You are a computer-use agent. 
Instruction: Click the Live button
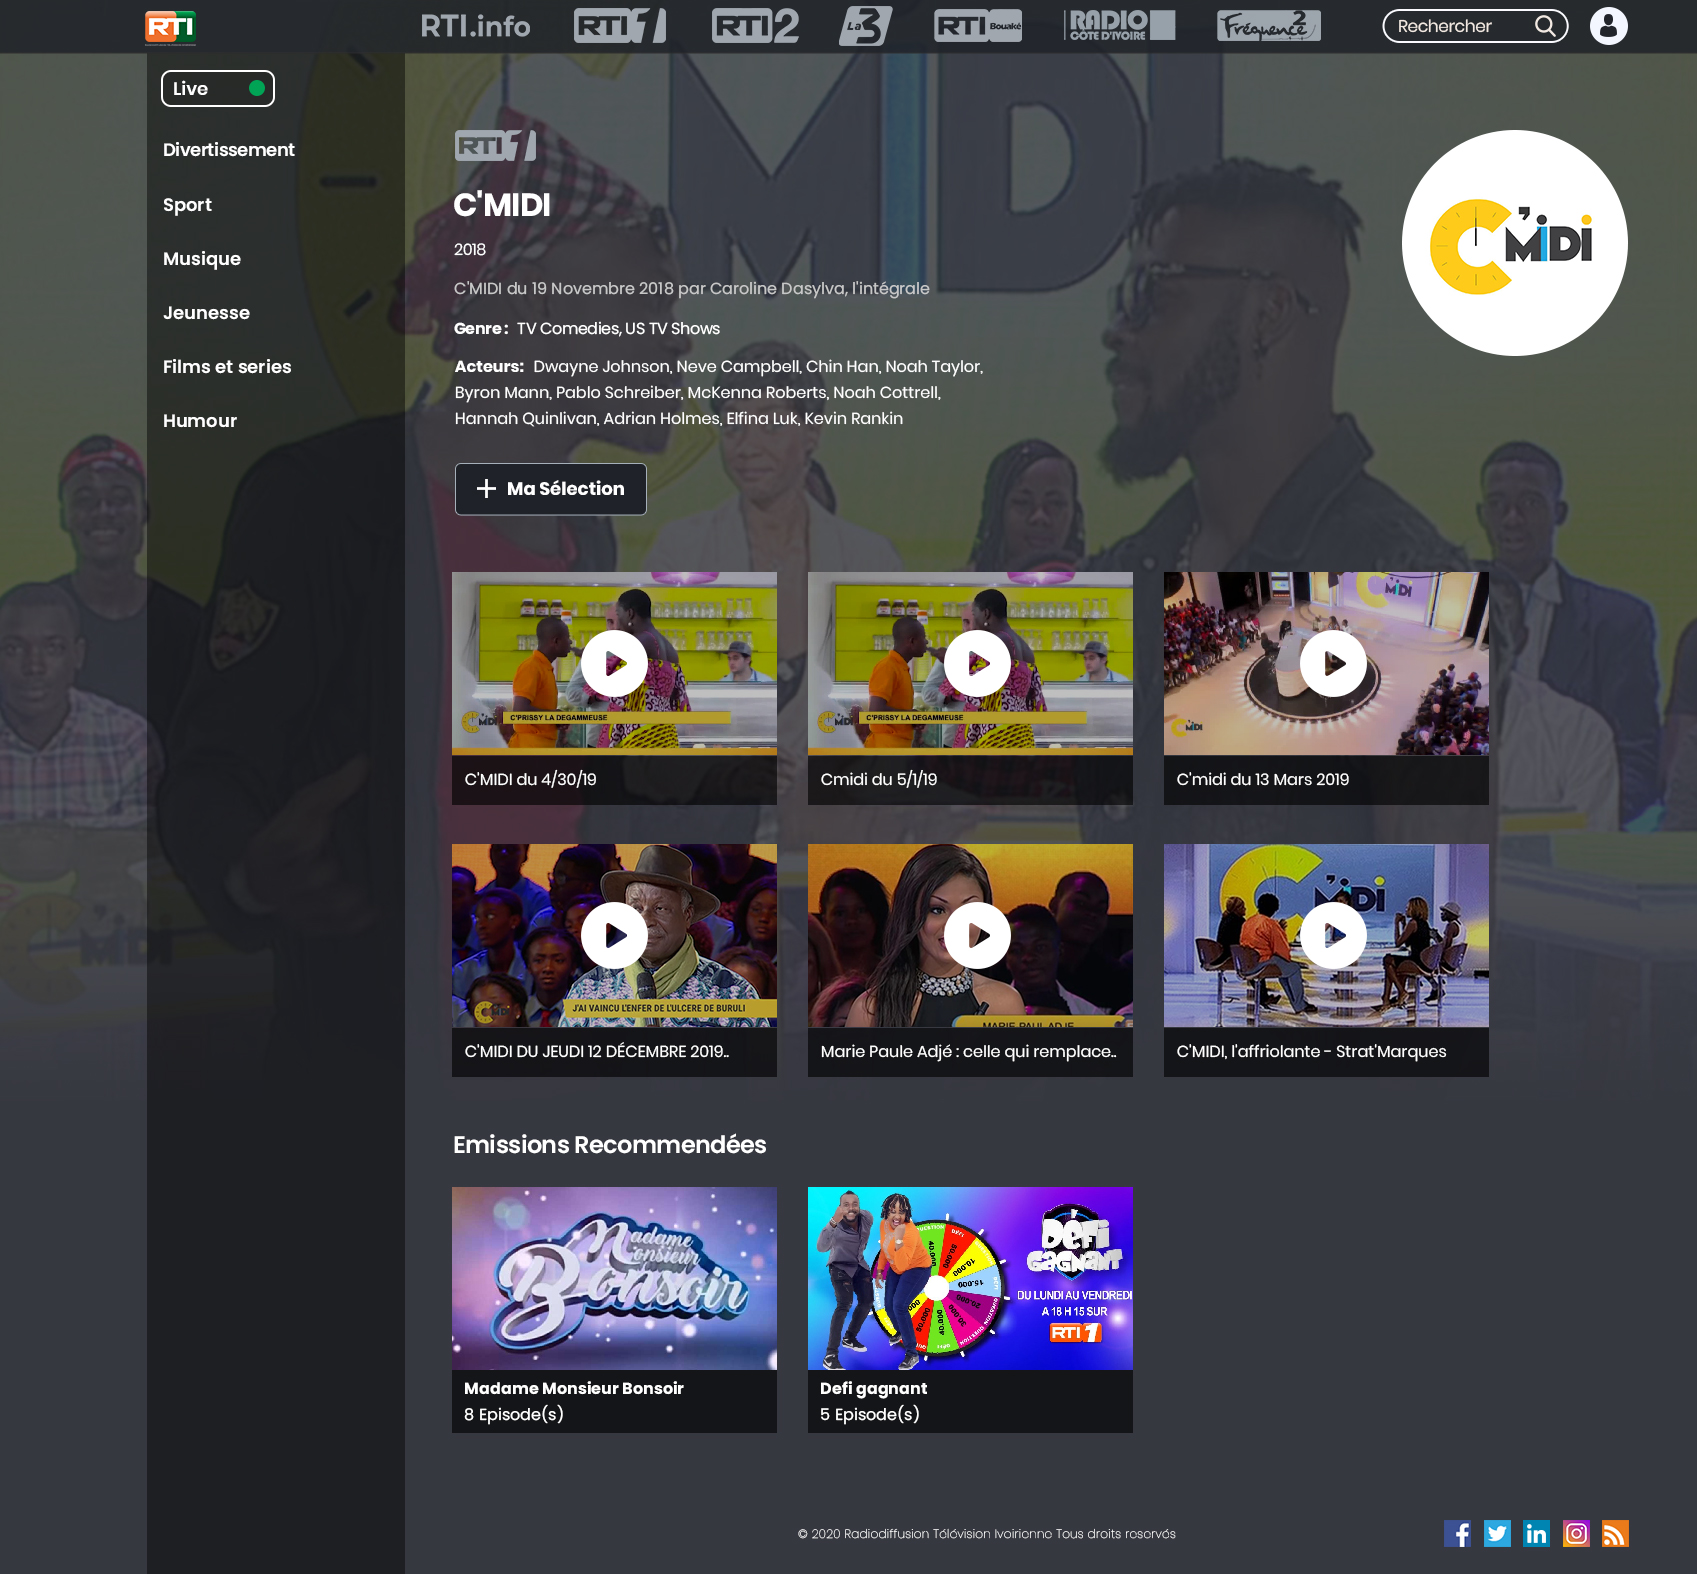tap(218, 88)
